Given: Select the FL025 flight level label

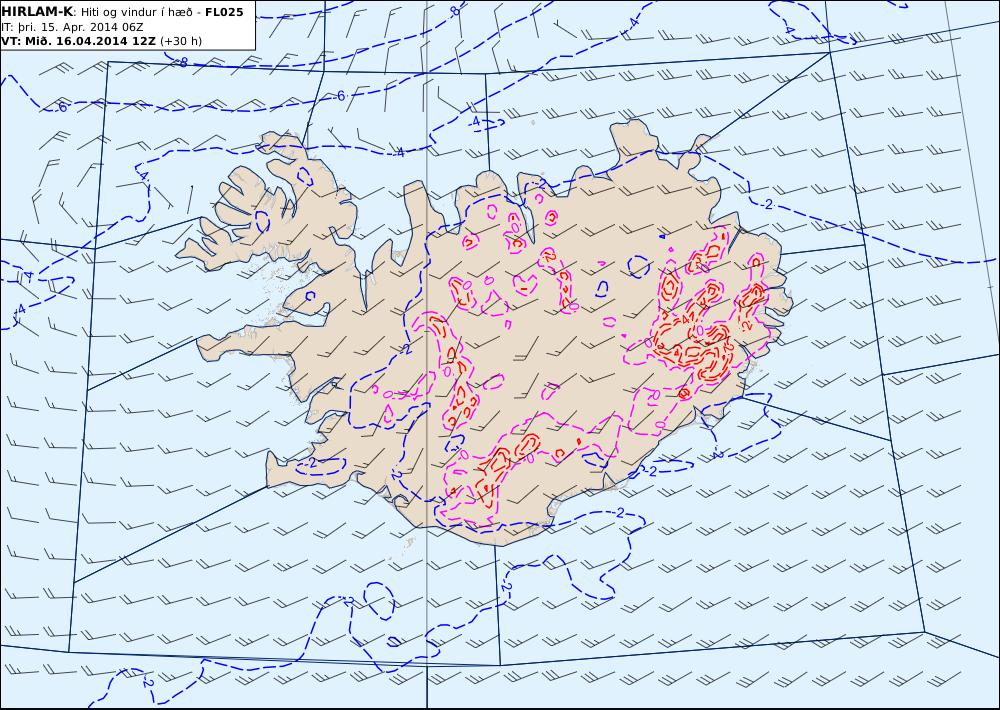Looking at the screenshot, I should pyautogui.click(x=224, y=12).
